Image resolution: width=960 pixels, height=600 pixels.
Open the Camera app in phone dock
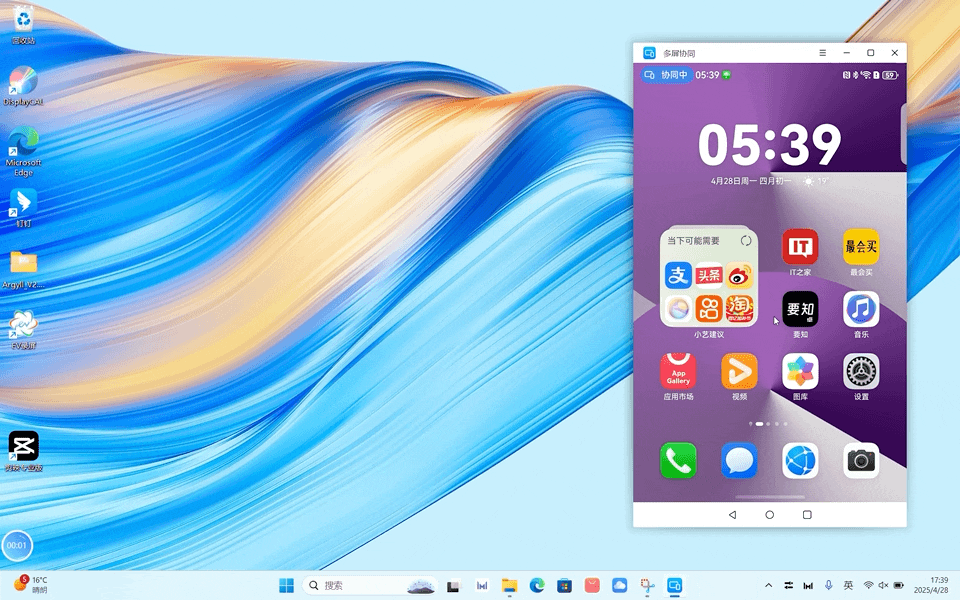click(x=861, y=461)
